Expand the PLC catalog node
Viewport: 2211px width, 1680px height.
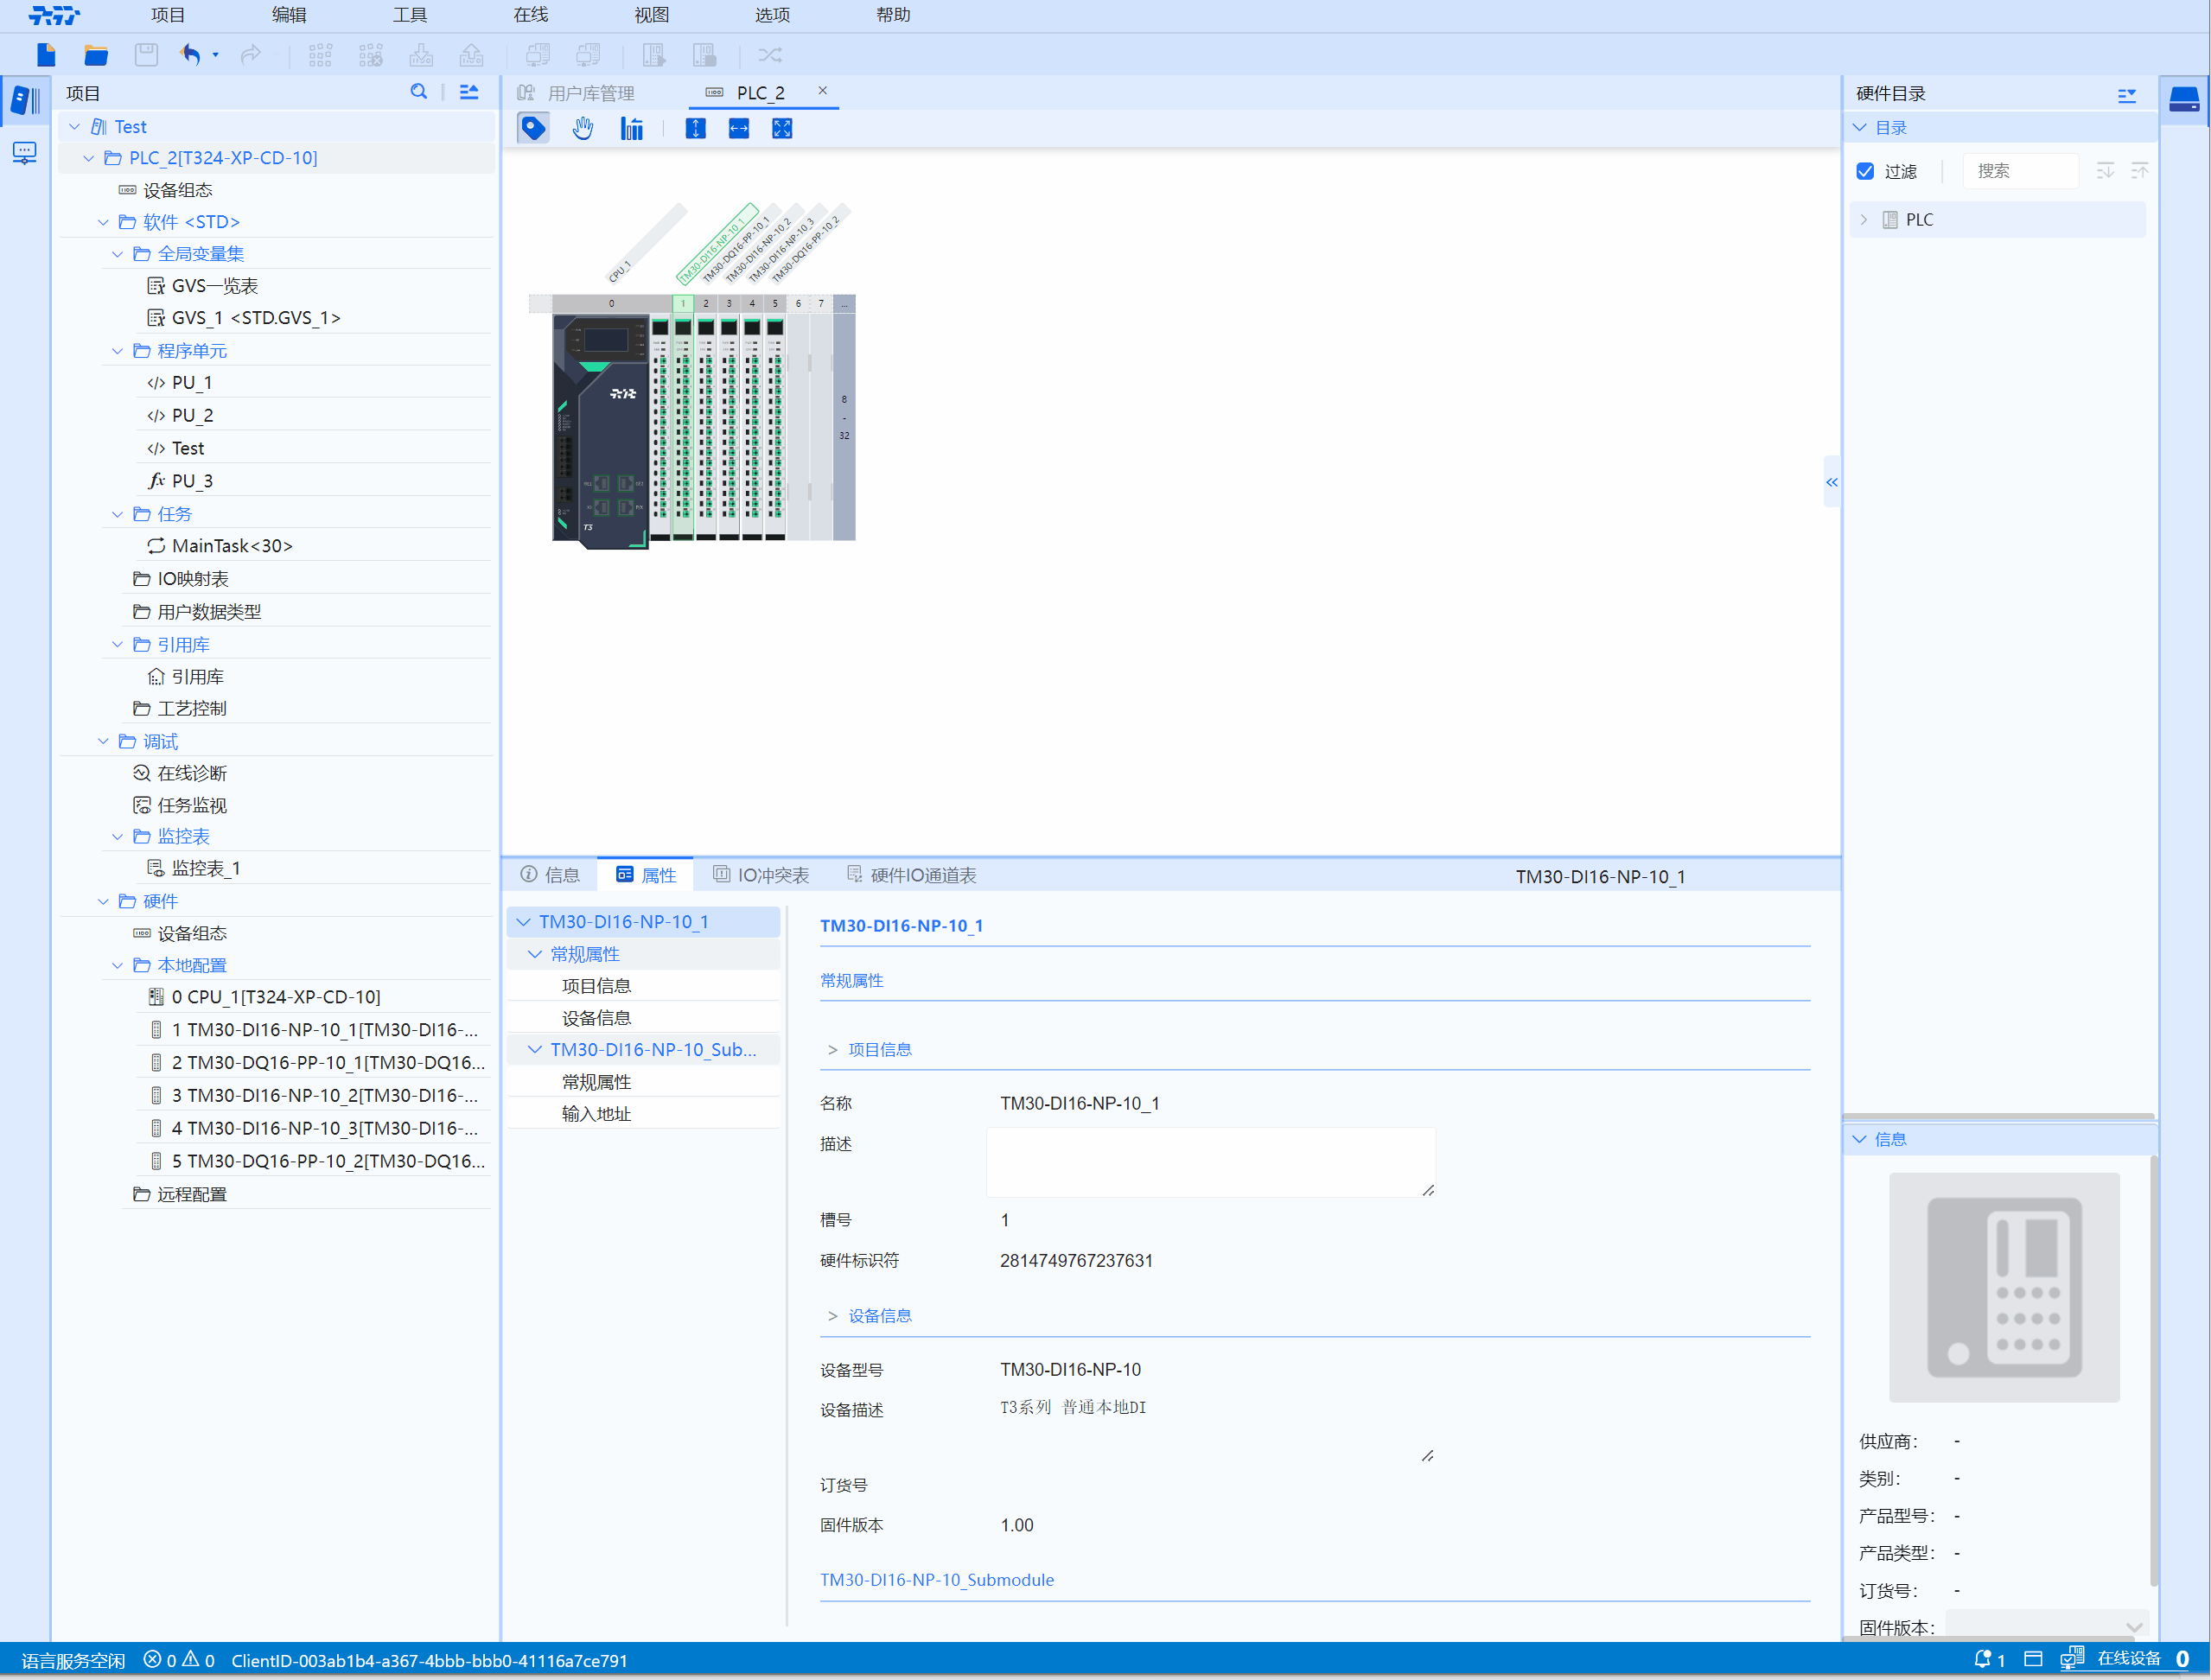(1864, 220)
